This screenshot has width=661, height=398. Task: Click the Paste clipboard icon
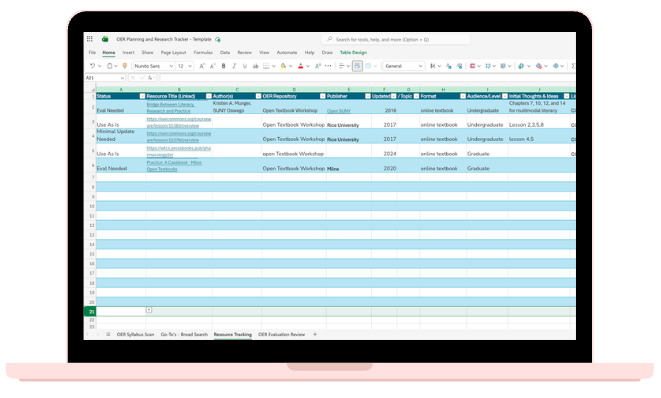pyautogui.click(x=110, y=66)
